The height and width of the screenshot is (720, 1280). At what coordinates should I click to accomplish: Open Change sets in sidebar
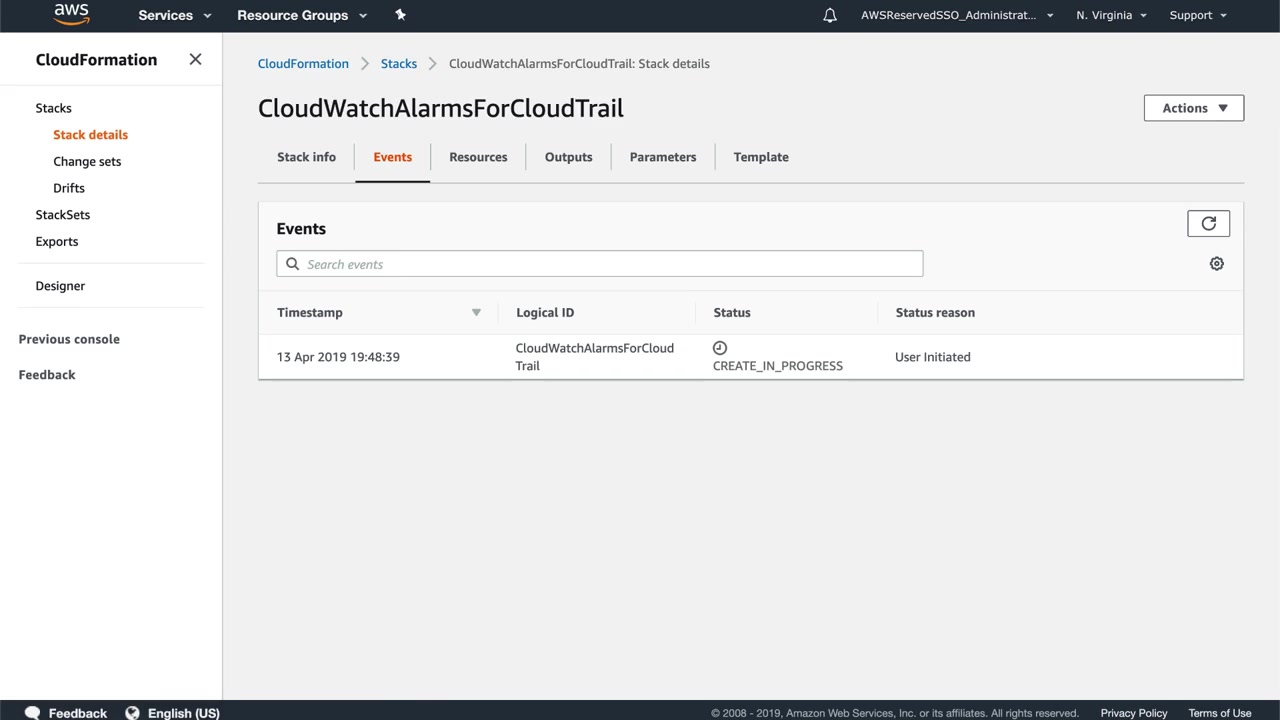pos(87,161)
